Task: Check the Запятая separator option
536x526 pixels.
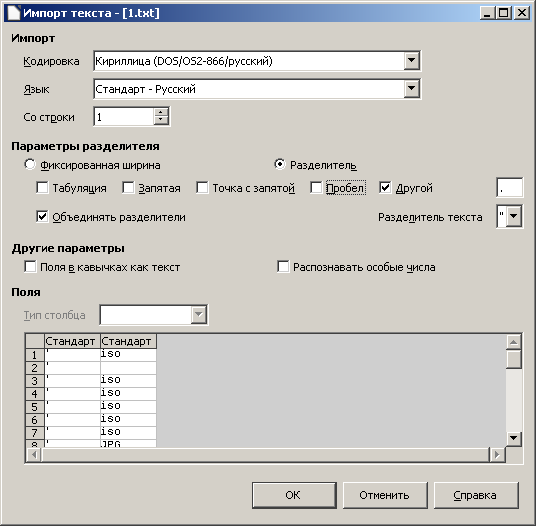Action: coord(128,188)
